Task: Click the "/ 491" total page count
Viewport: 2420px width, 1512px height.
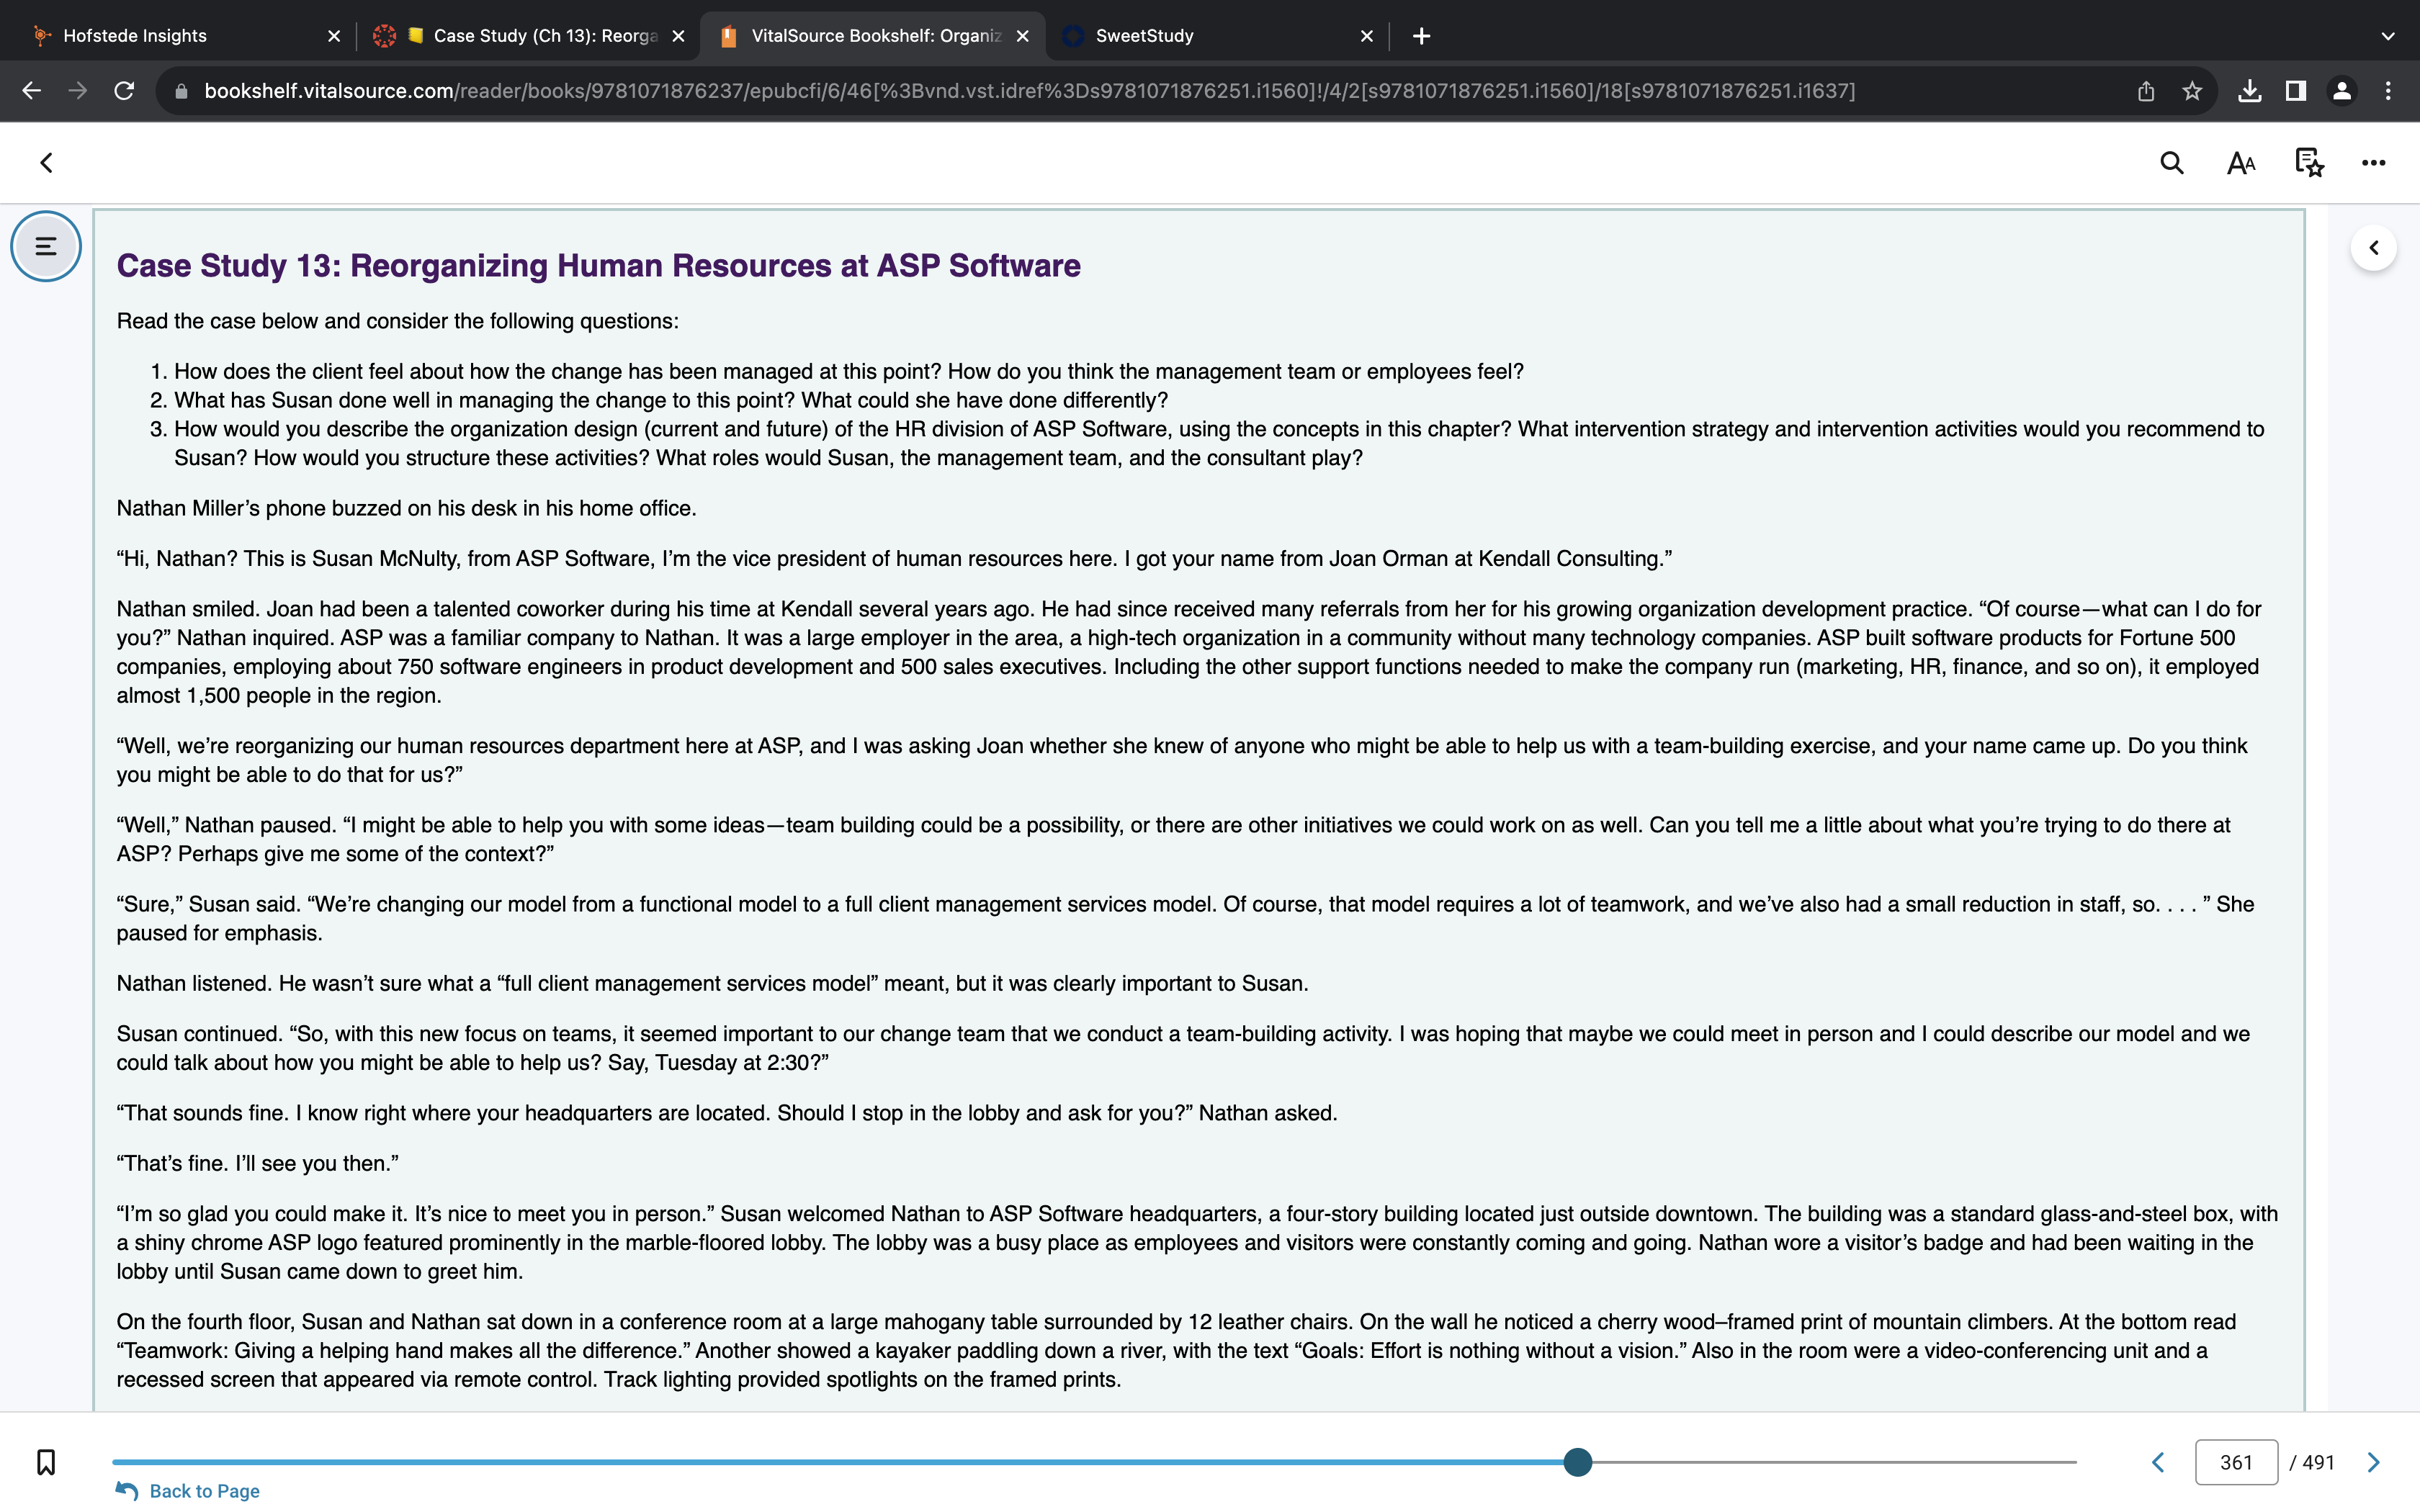Action: click(x=2312, y=1463)
